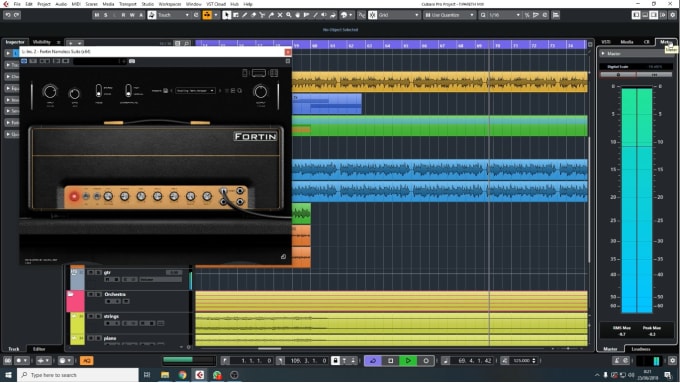
Task: Open the Auto-Scroll options arrow
Action: tap(216, 15)
